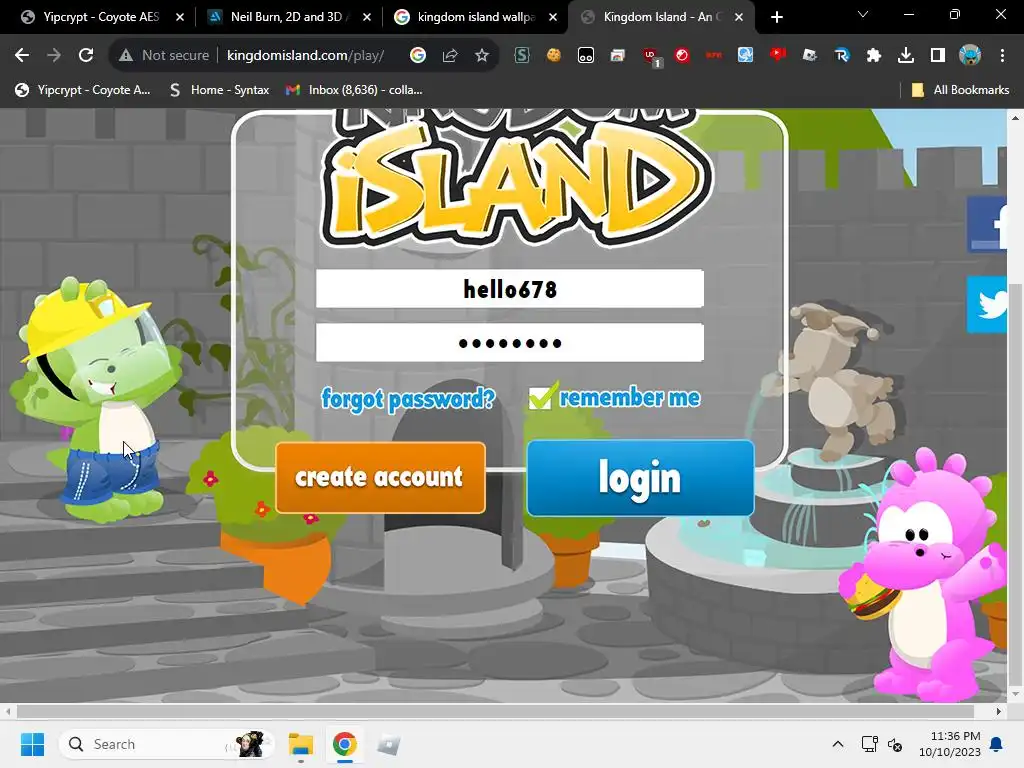1024x768 pixels.
Task: Bookmark this page with the star
Action: 482,56
